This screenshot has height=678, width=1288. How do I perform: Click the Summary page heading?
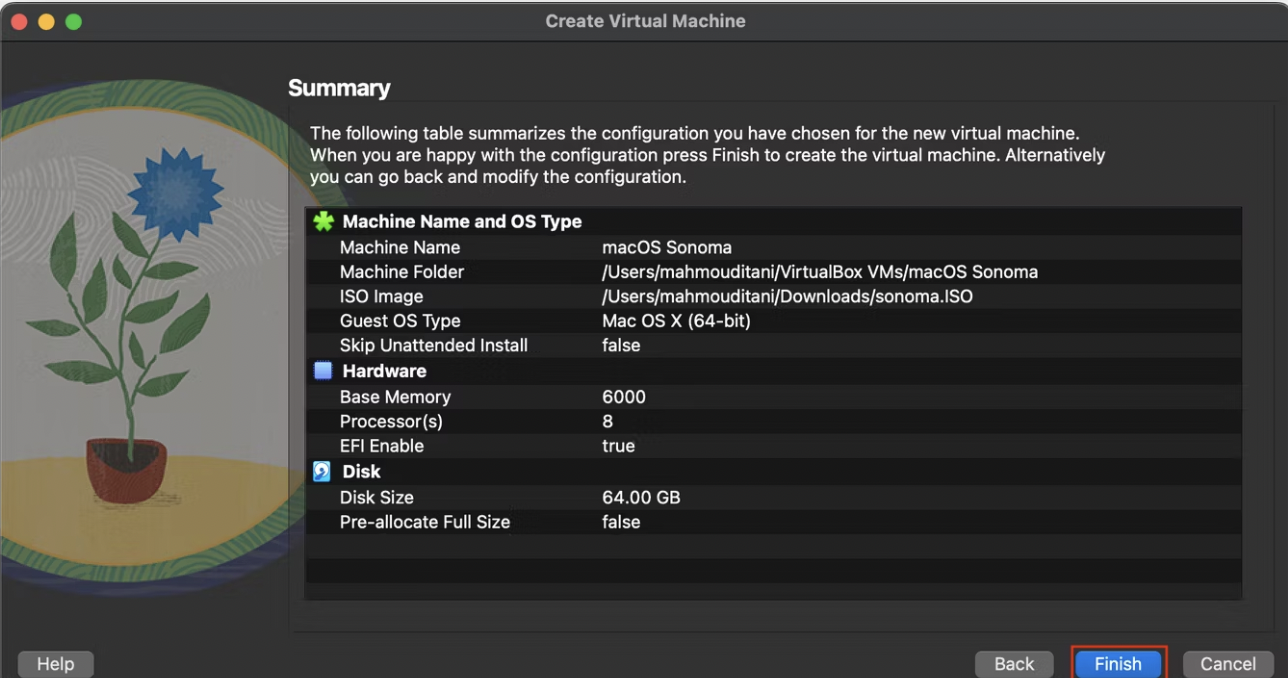[x=339, y=88]
